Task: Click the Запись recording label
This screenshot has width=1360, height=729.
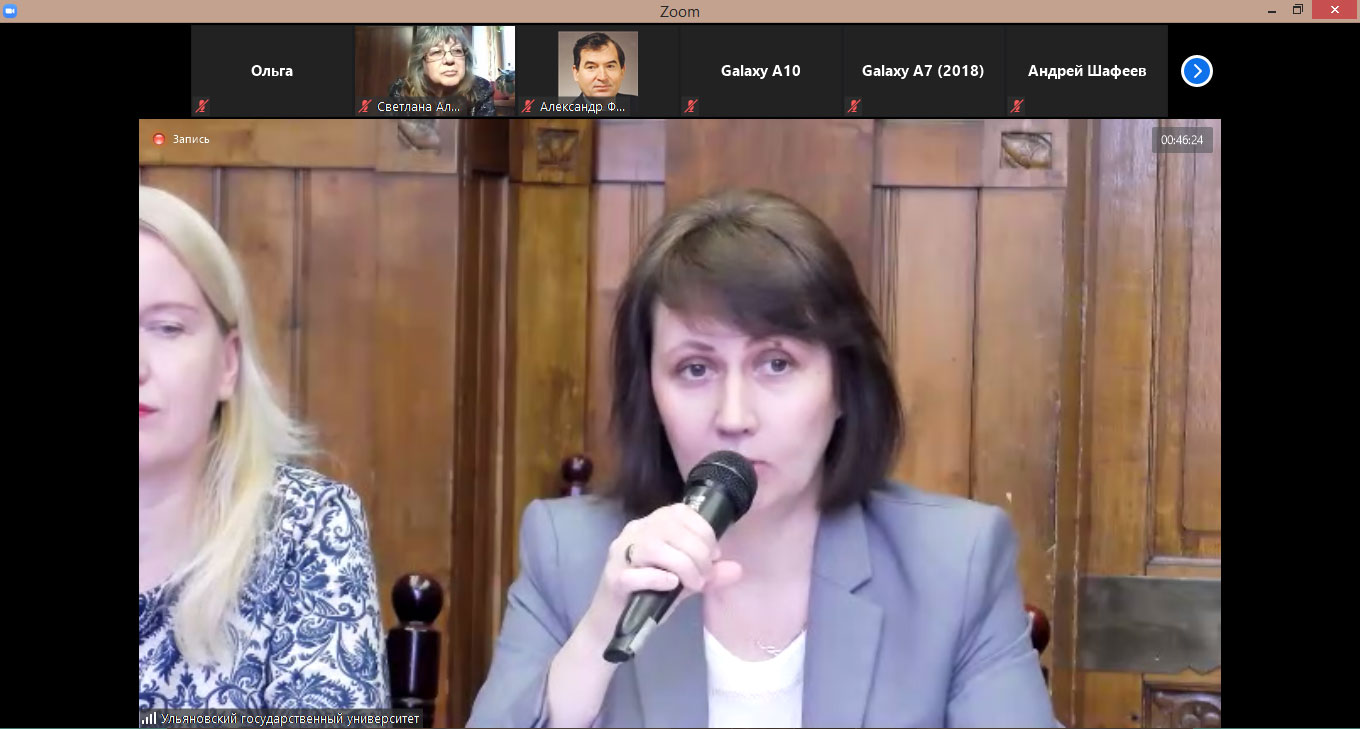Action: click(191, 139)
